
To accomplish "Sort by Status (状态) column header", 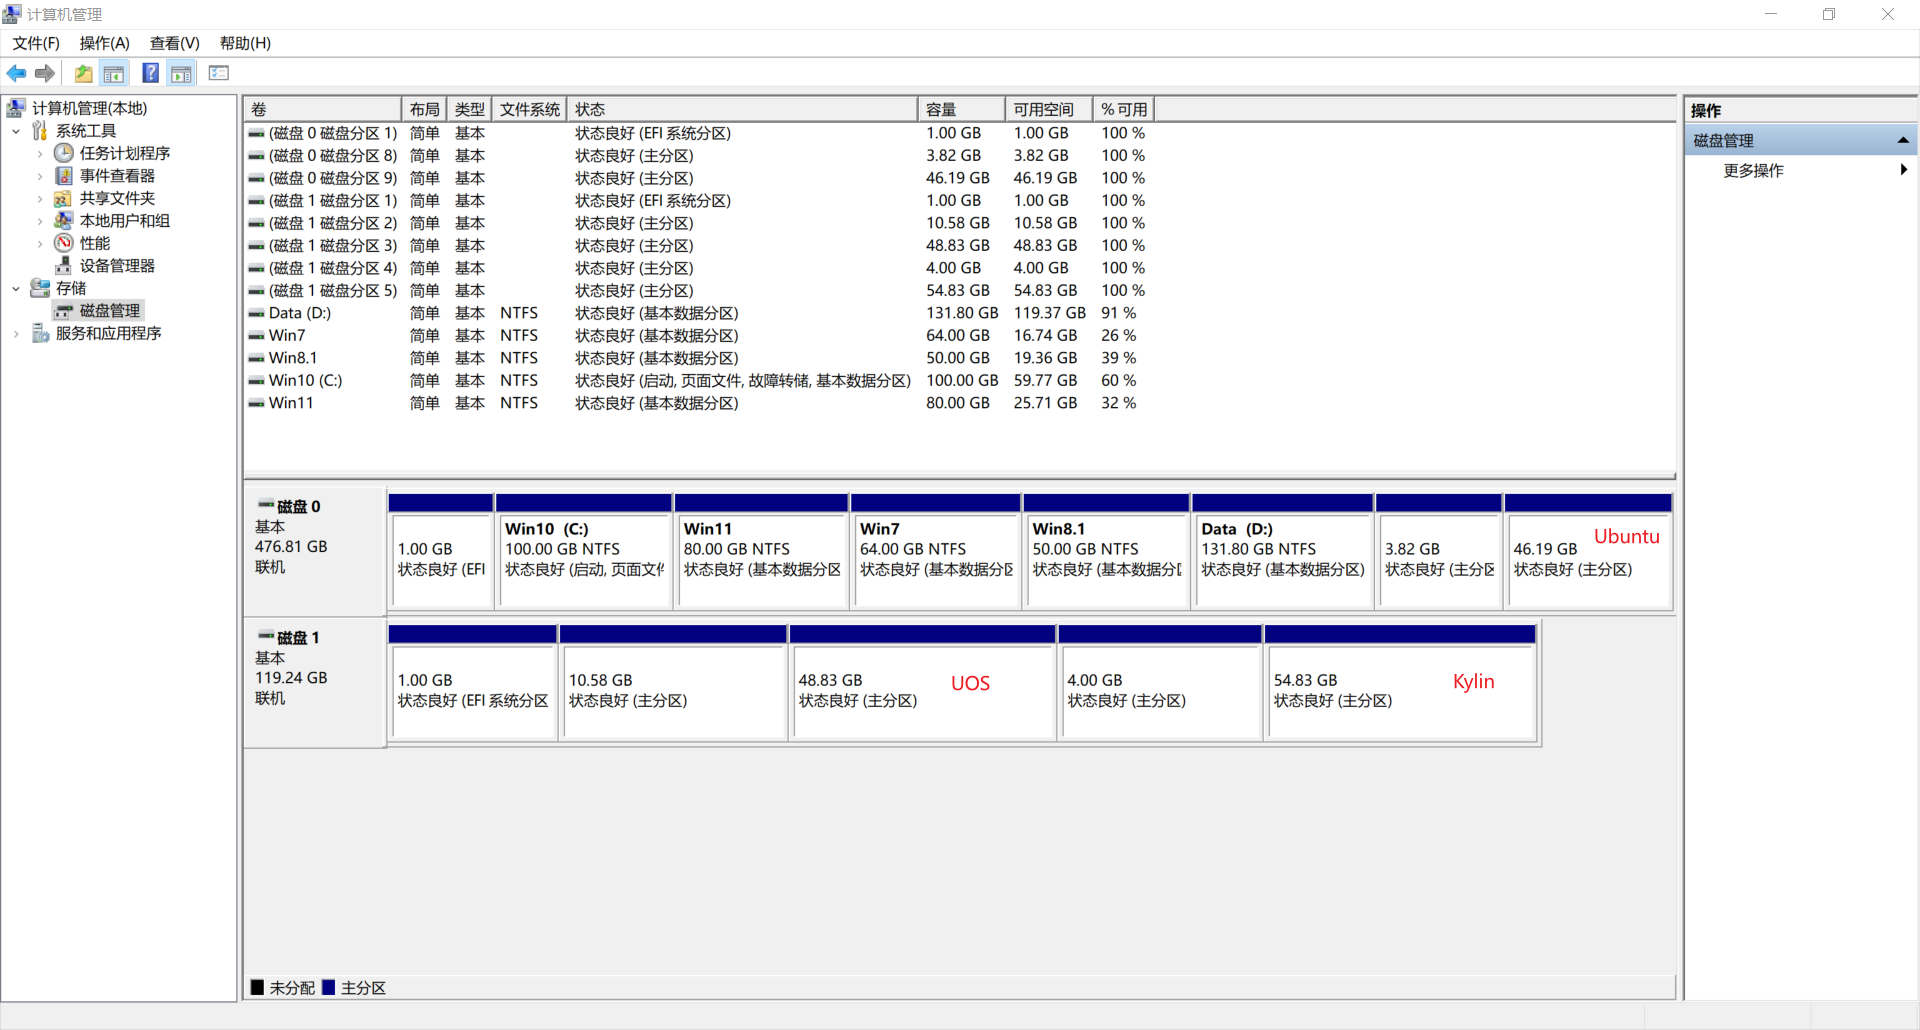I will (742, 109).
